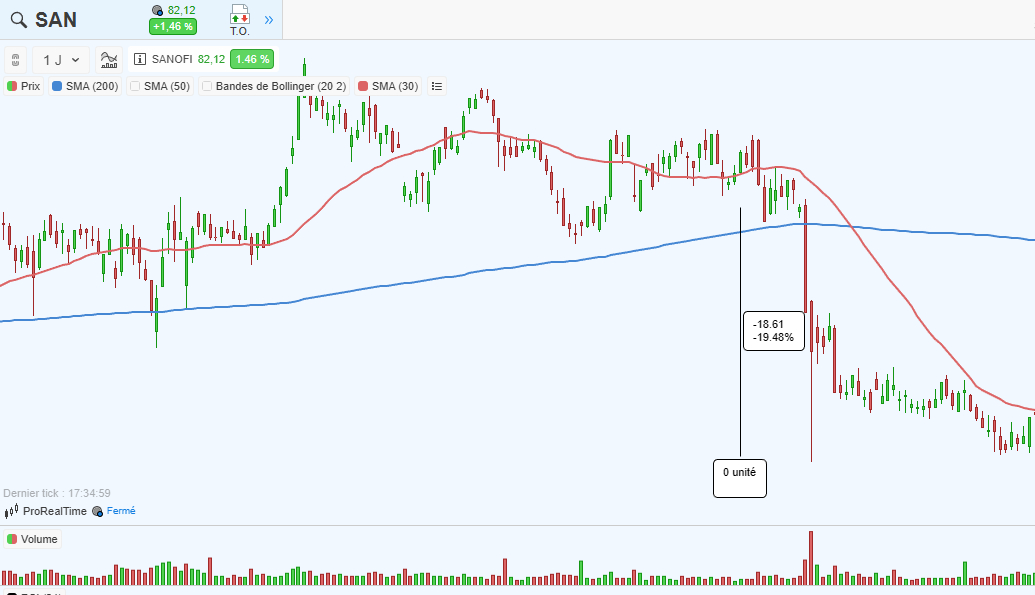Open the indicators chart icon

tap(110, 60)
